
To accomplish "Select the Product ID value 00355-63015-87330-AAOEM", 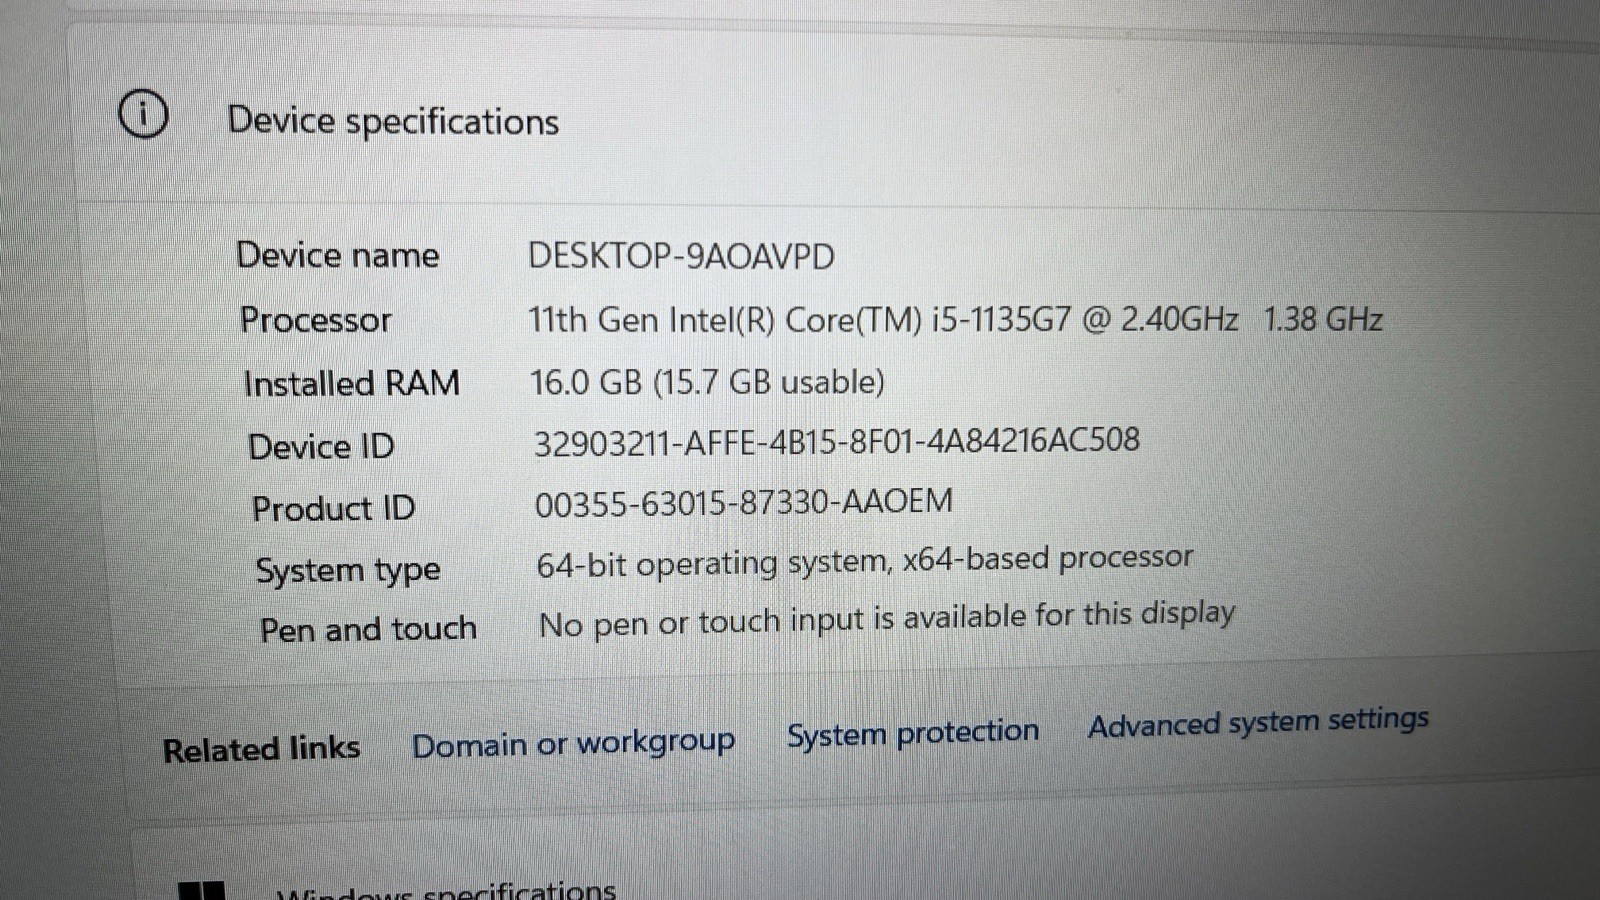I will 743,501.
